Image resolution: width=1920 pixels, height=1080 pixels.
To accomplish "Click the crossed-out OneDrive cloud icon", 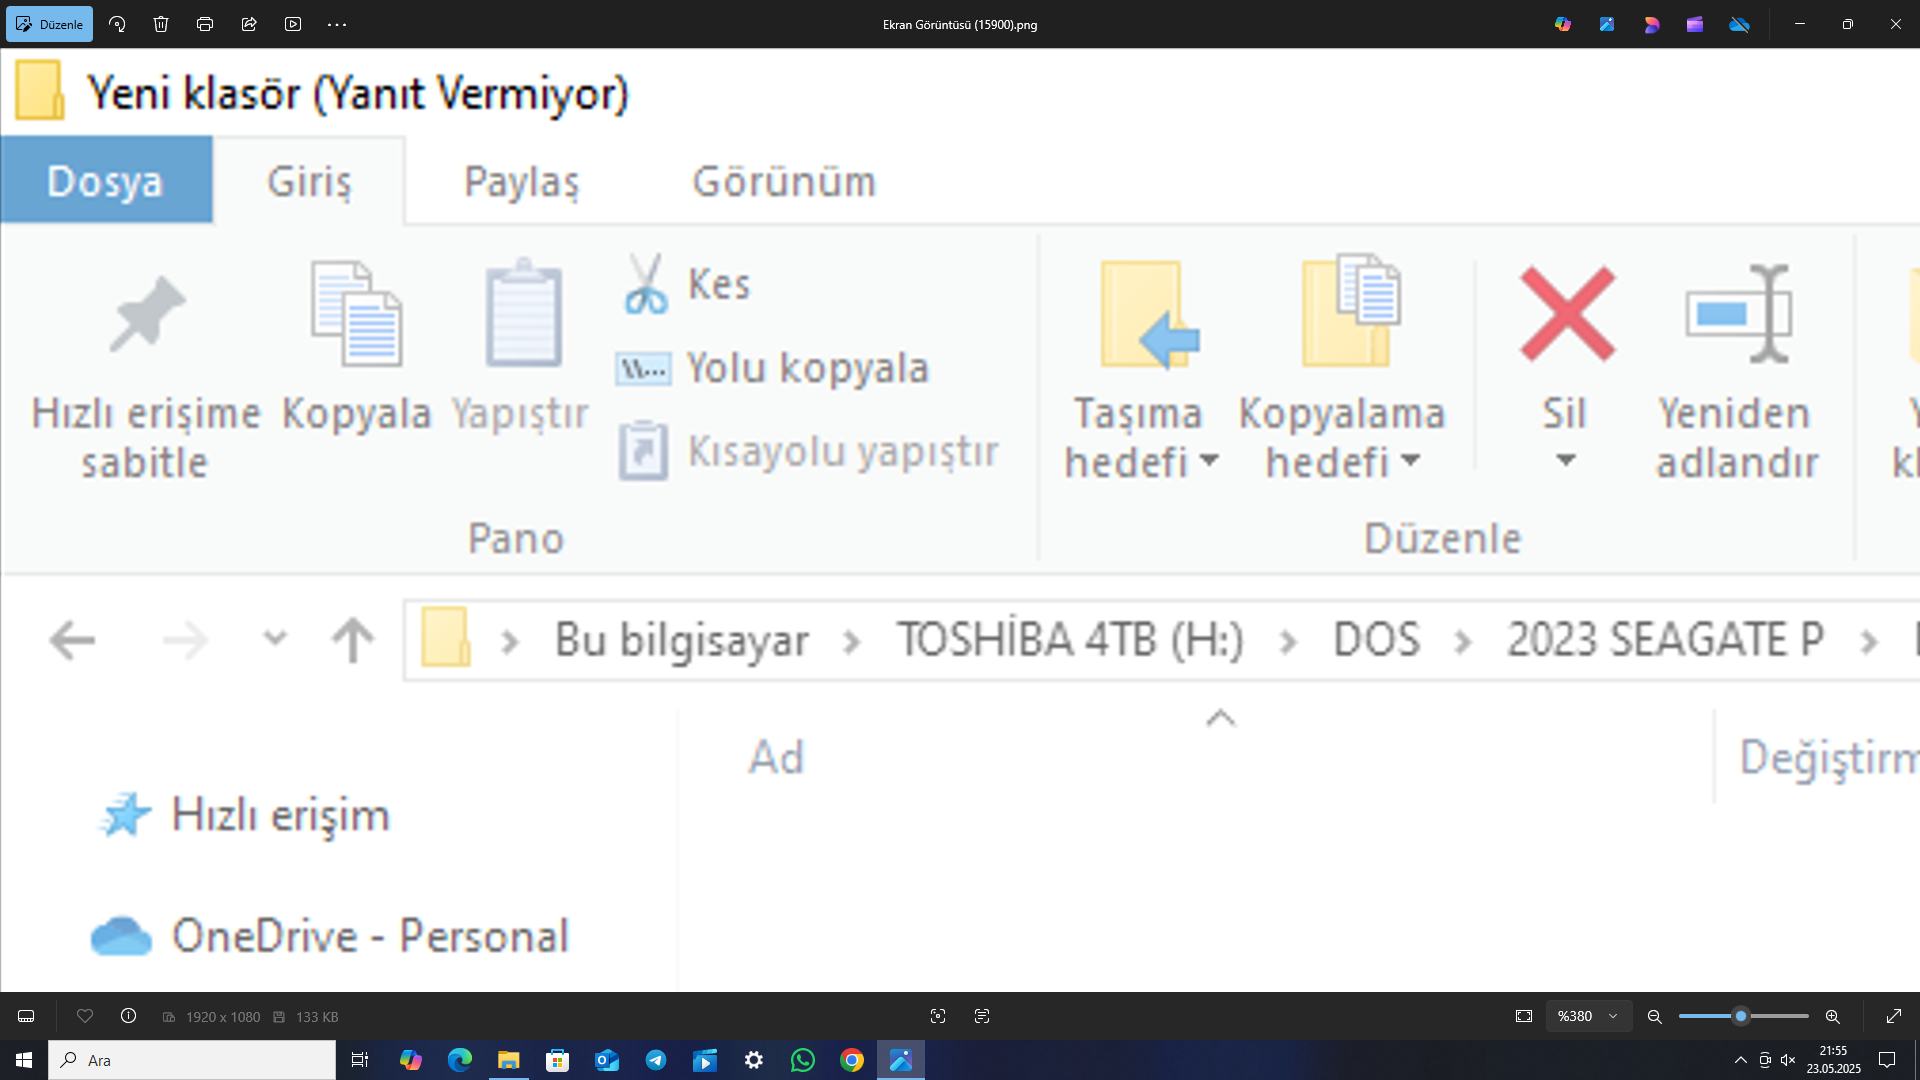I will 1740,24.
